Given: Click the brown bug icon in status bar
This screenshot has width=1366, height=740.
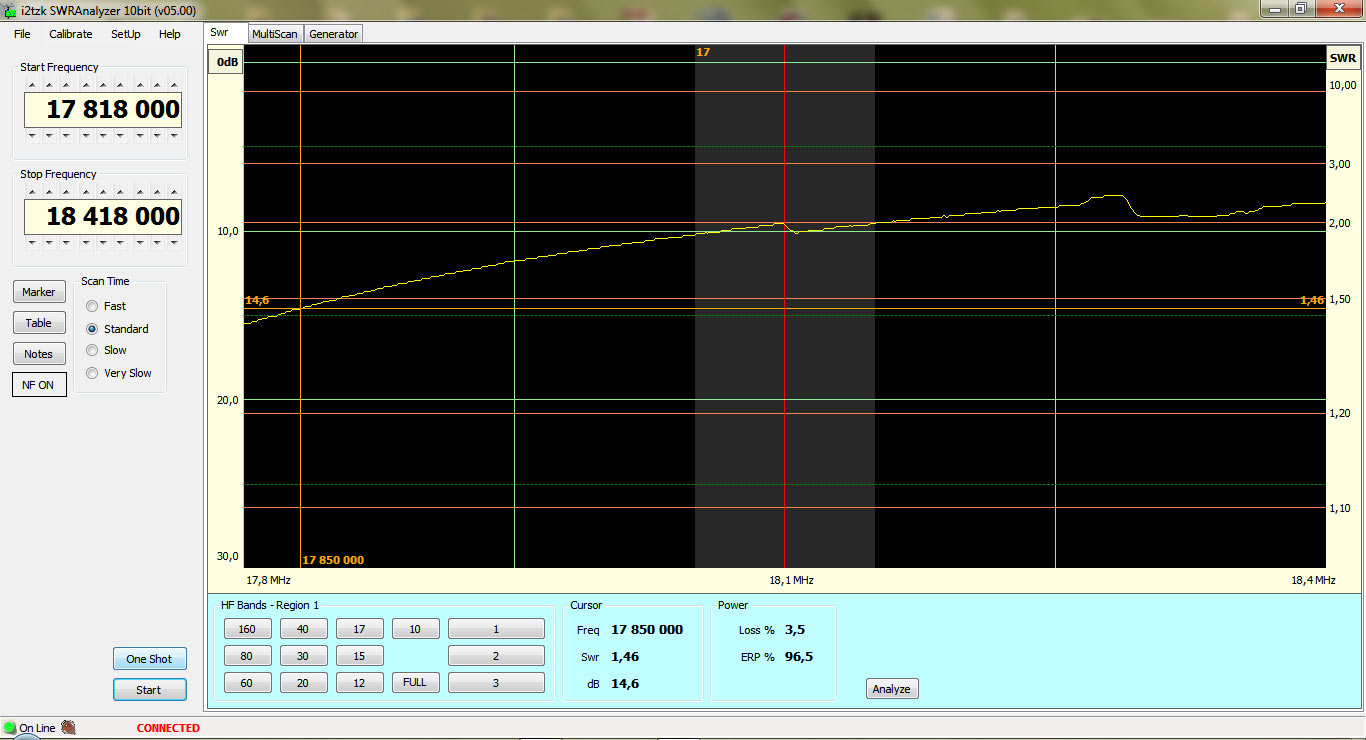Looking at the screenshot, I should click(x=68, y=728).
